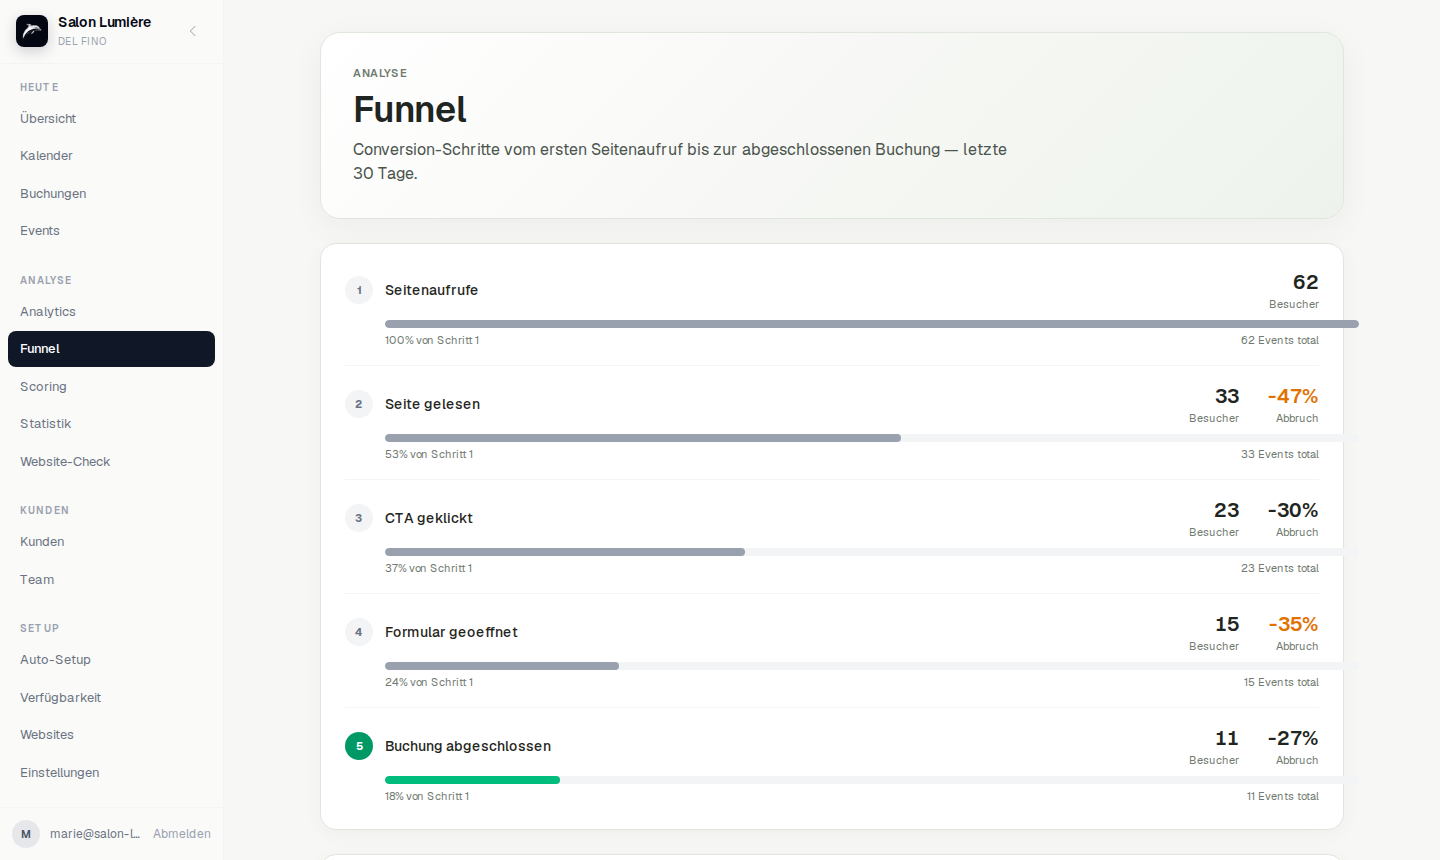Click the Formular geoeffnet step label
The height and width of the screenshot is (860, 1440).
point(451,632)
